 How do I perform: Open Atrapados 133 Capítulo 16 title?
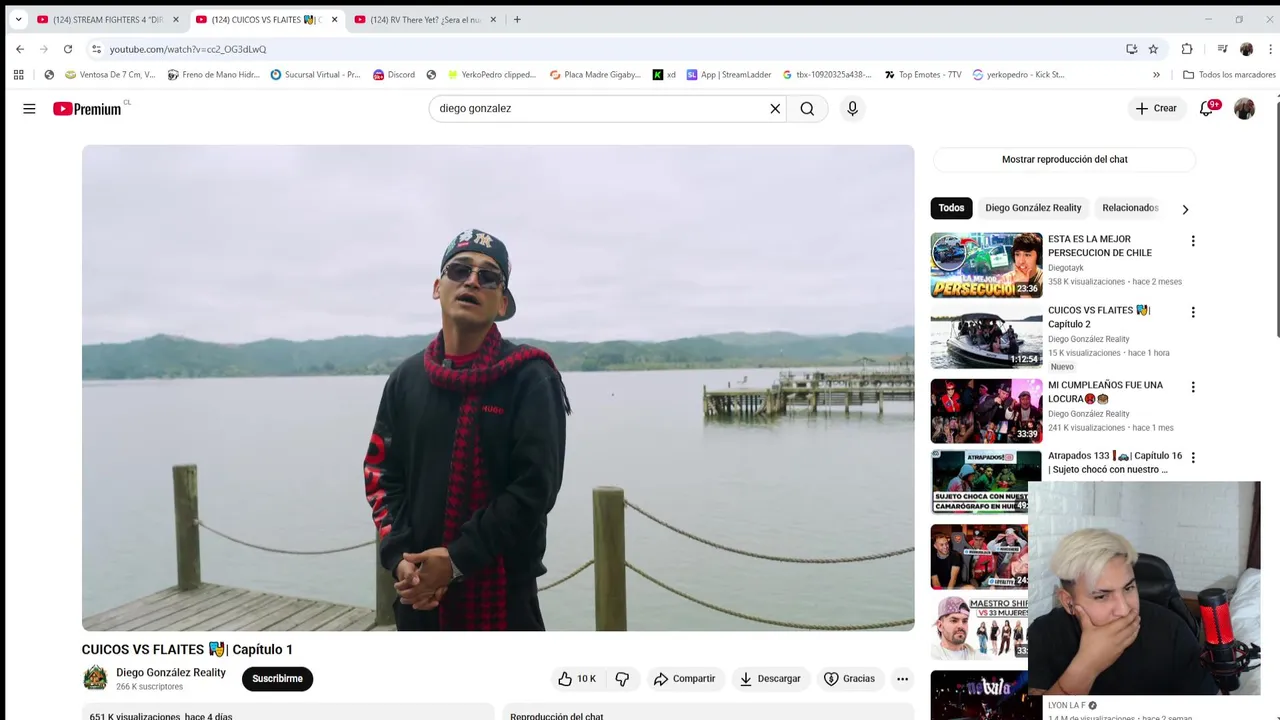coord(1115,463)
